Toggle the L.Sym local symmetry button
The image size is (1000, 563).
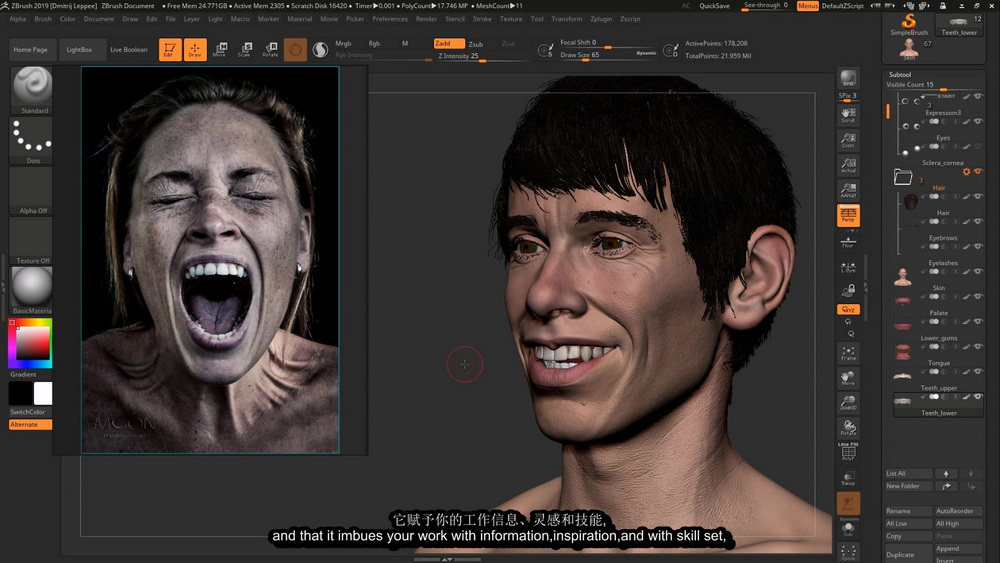point(848,267)
